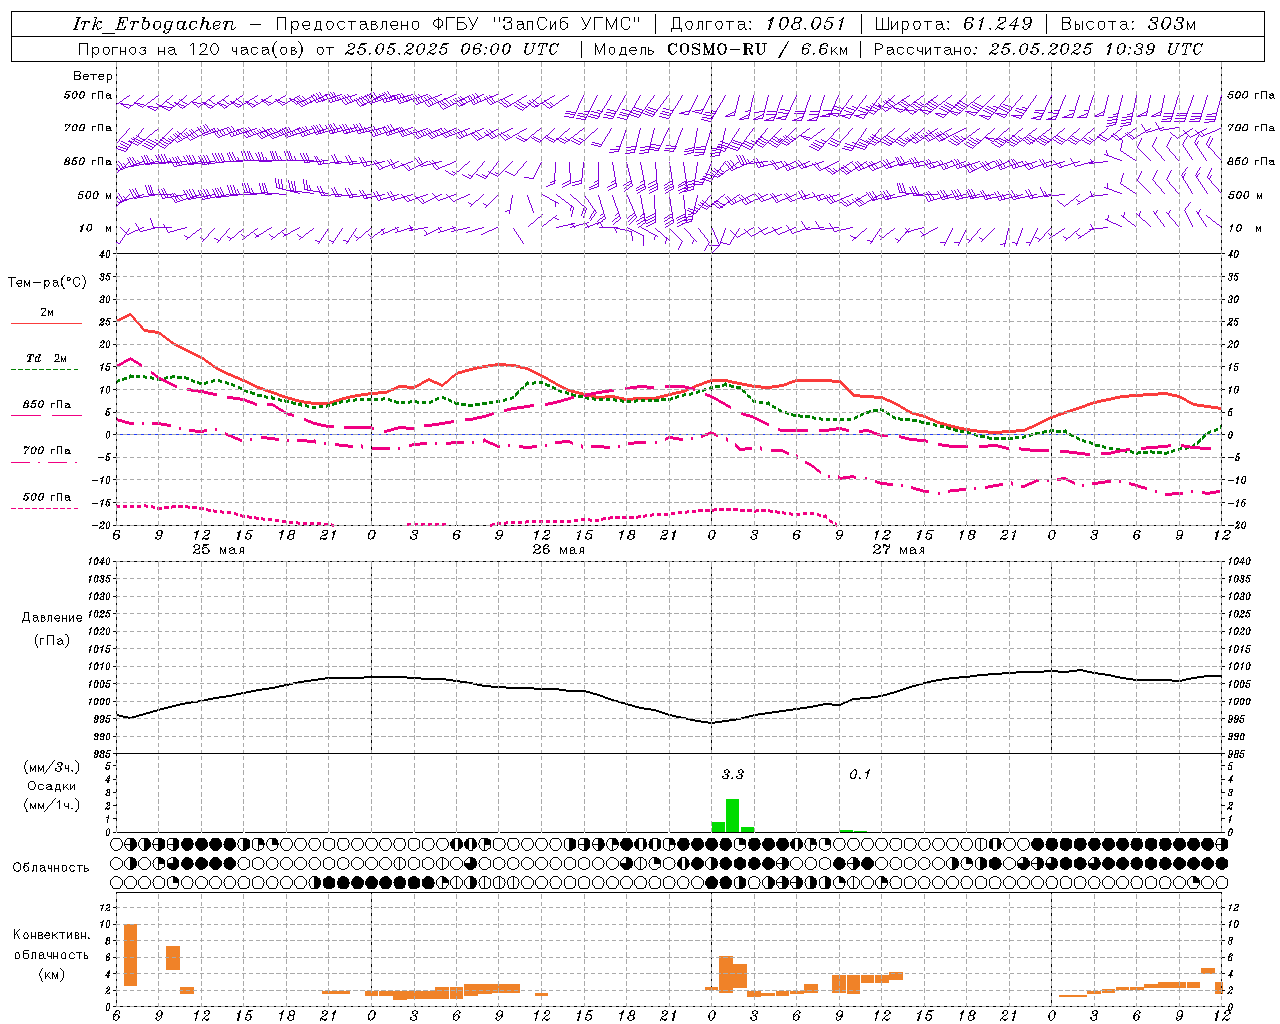The image size is (1280, 1024).
Task: Click the precipitation total "0.1"
Action: (860, 774)
